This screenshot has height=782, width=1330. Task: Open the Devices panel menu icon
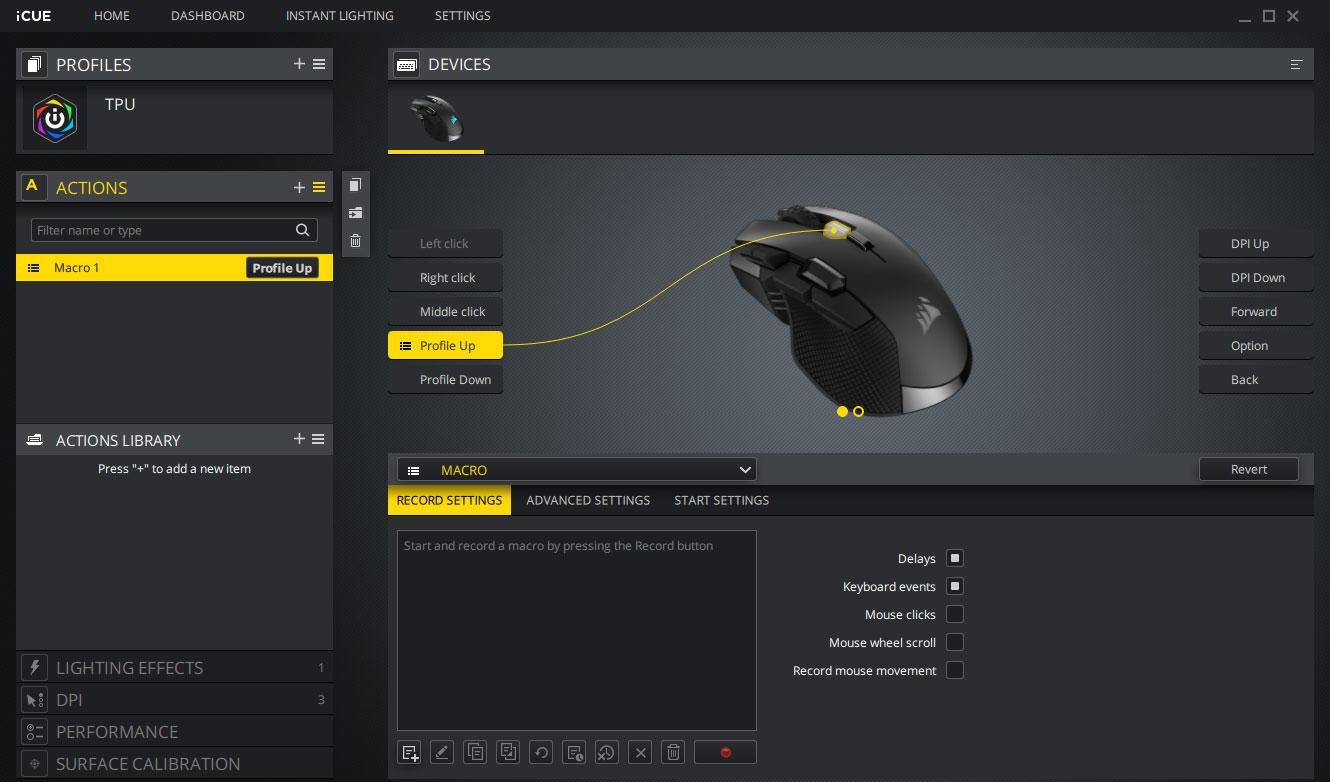pyautogui.click(x=1297, y=64)
